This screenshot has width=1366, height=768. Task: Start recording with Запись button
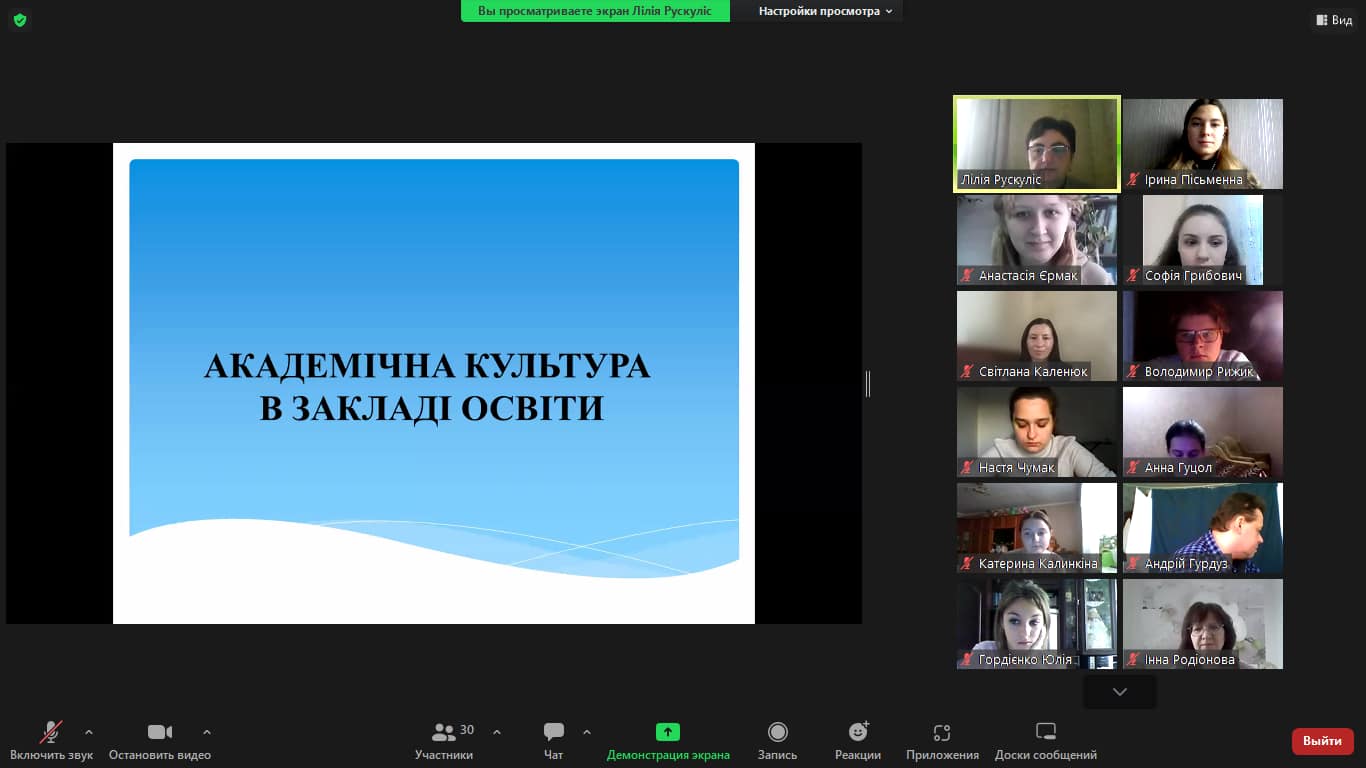777,741
